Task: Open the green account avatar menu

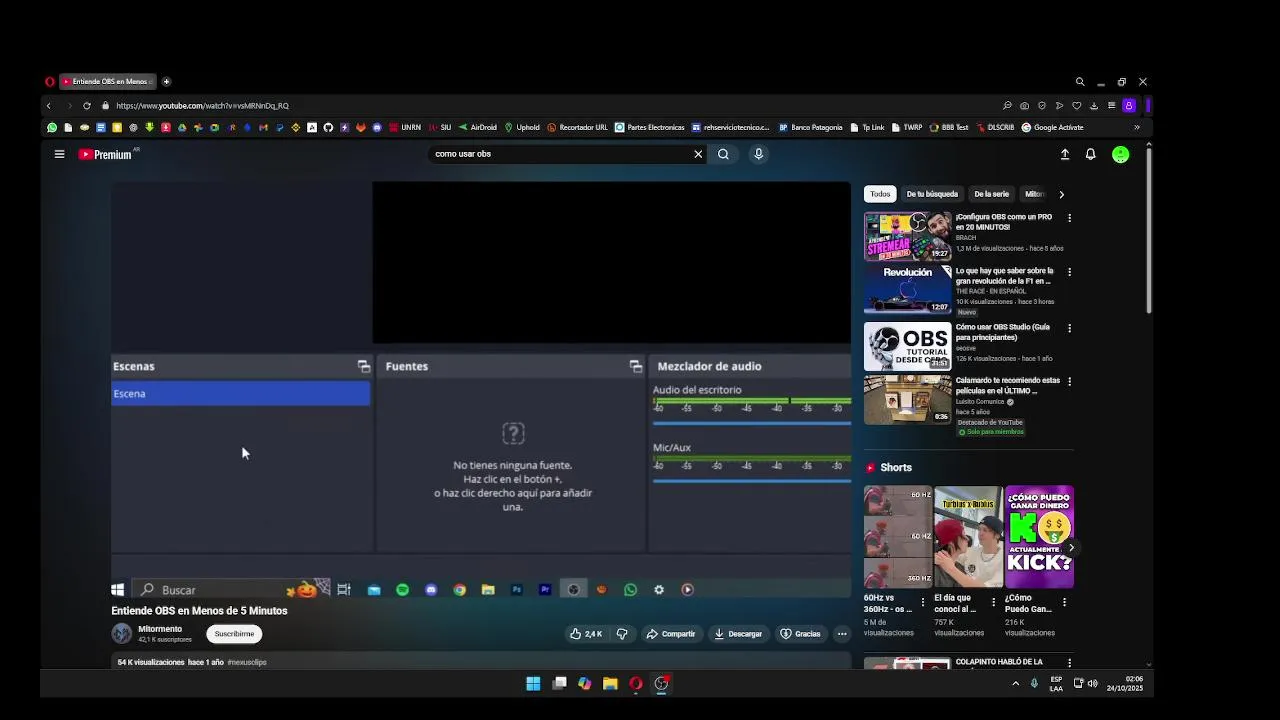Action: [x=1121, y=154]
